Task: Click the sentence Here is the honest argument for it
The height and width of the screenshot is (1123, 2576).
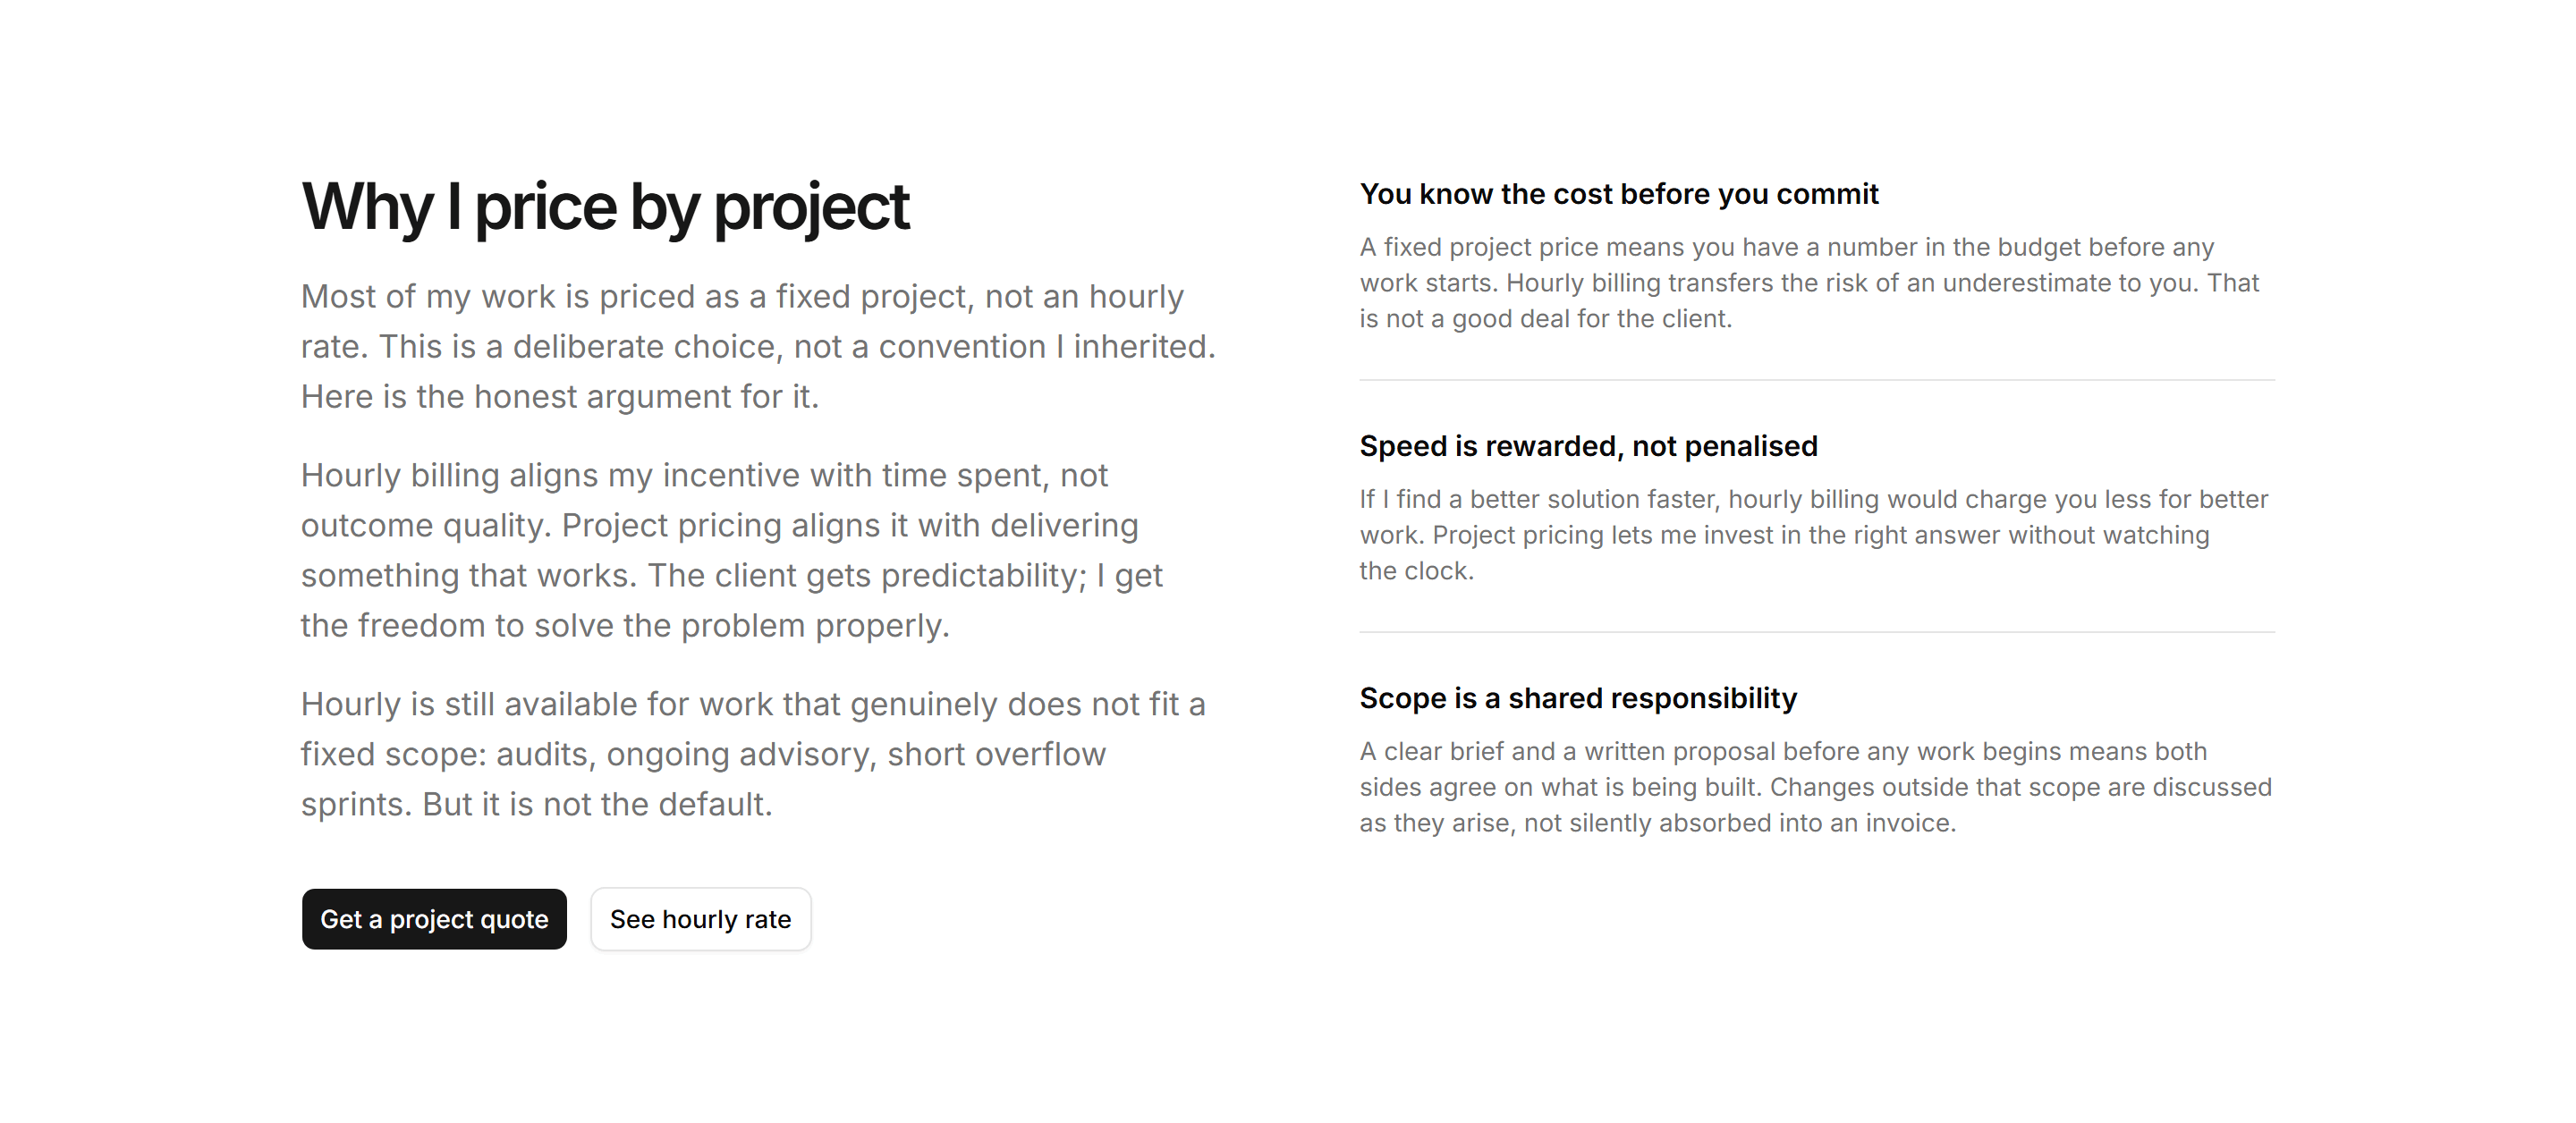Action: 560,397
